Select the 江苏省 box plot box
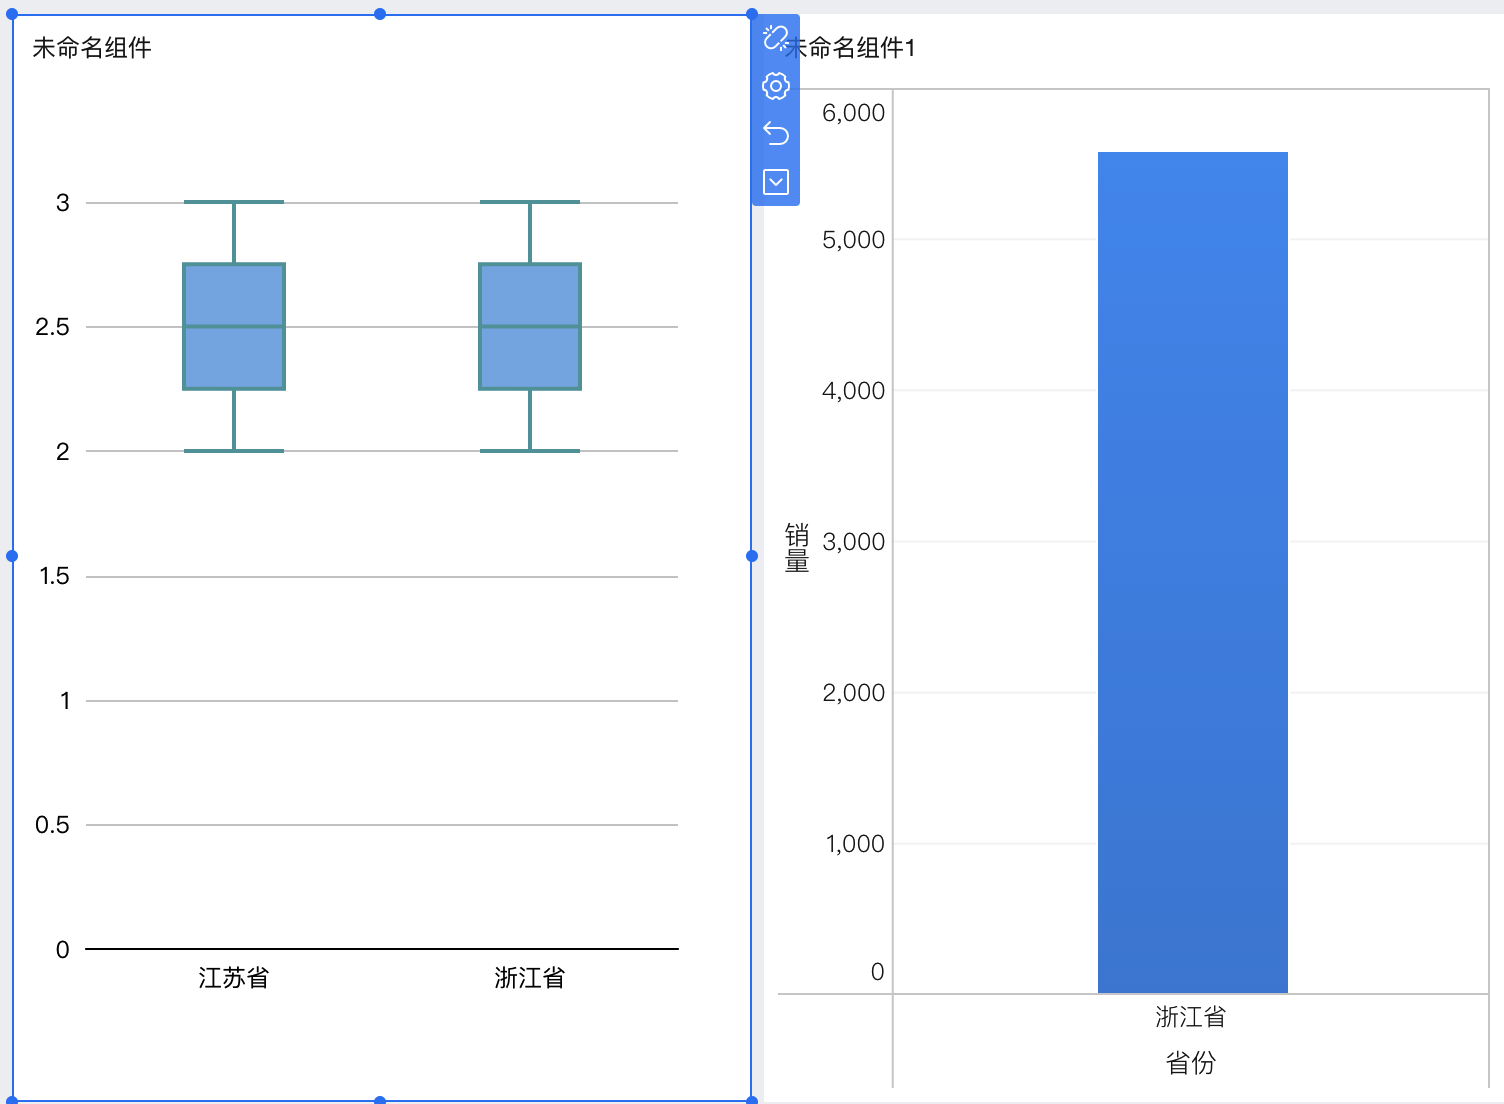 pos(234,326)
